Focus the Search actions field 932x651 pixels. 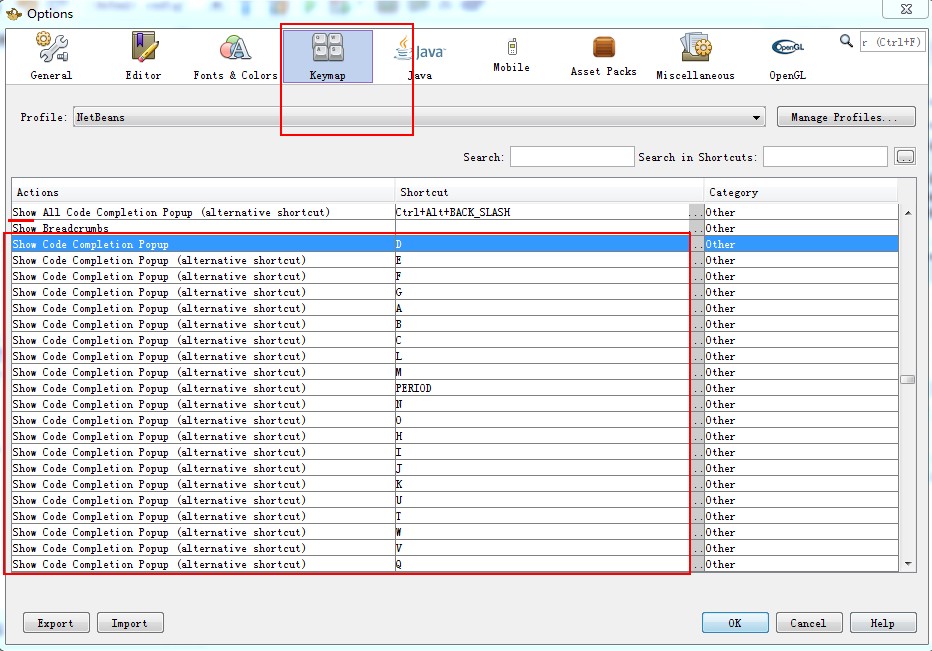tap(572, 157)
